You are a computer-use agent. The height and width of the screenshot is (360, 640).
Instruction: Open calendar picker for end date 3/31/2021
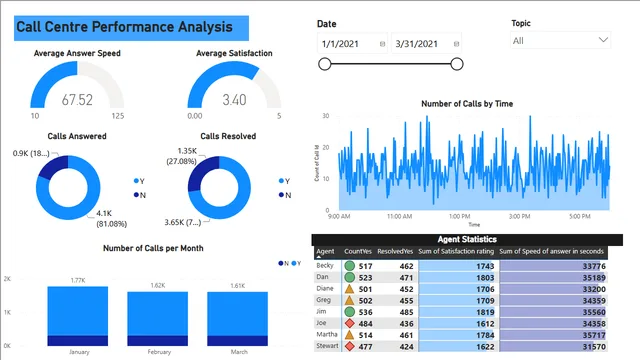456,44
